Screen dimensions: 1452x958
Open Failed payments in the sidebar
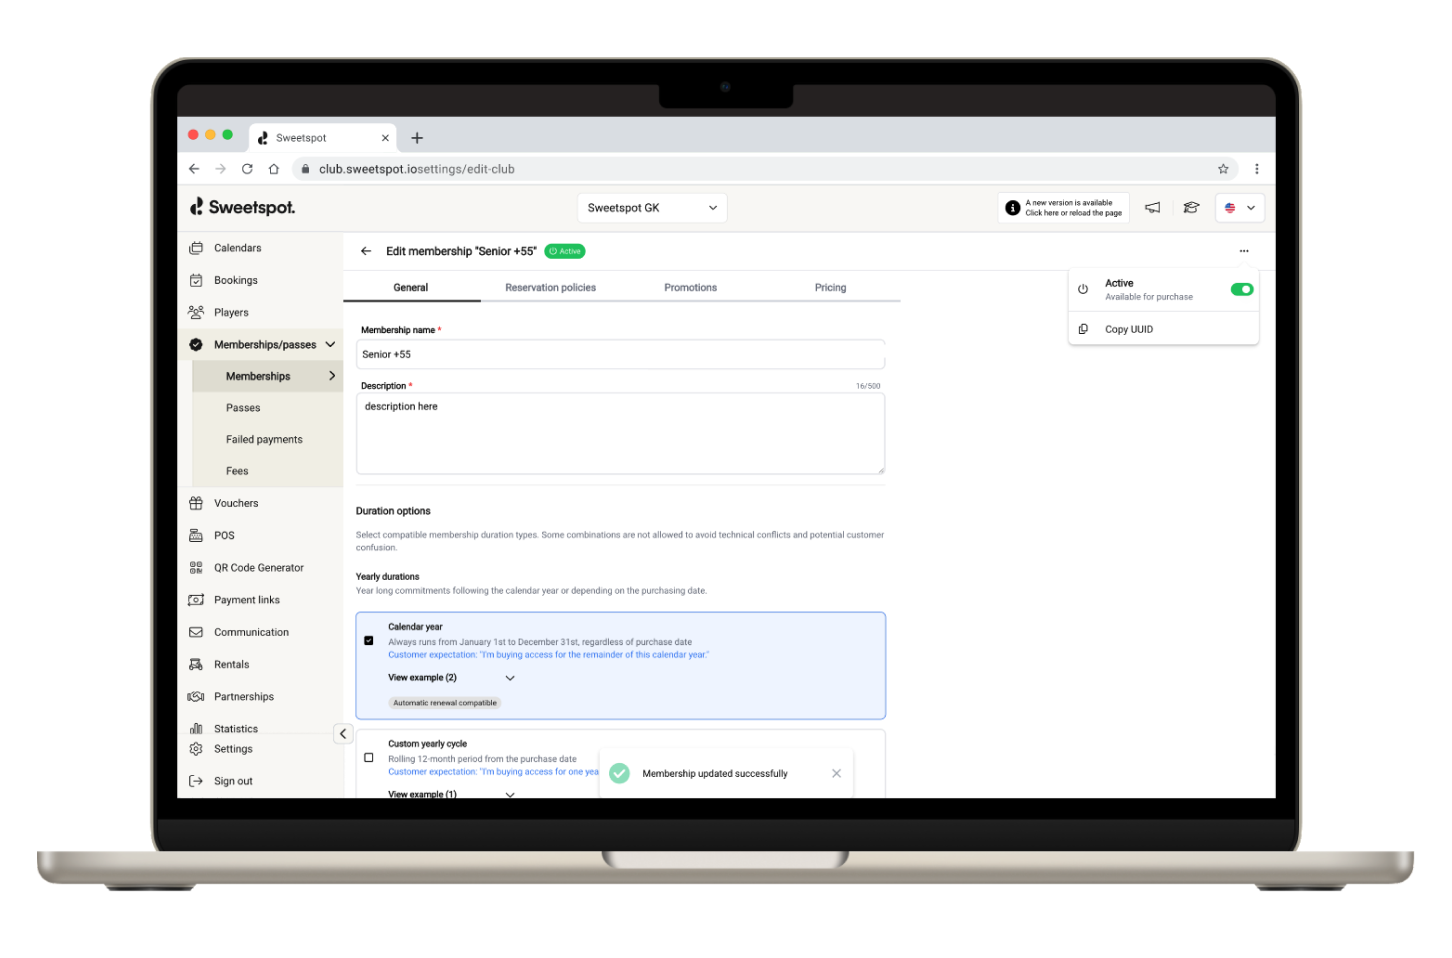click(x=264, y=440)
